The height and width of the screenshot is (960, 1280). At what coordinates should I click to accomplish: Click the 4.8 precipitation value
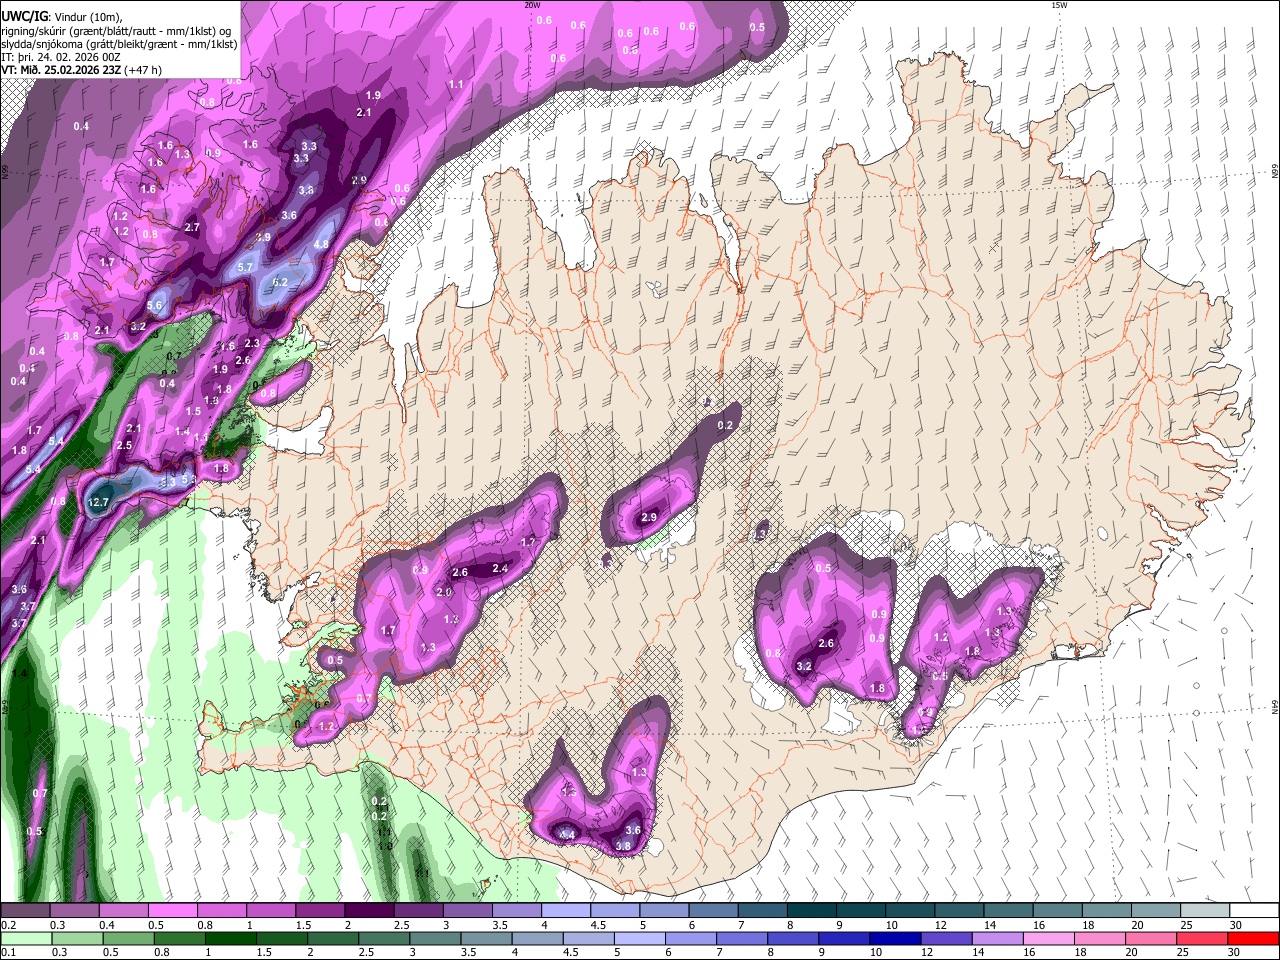(321, 244)
